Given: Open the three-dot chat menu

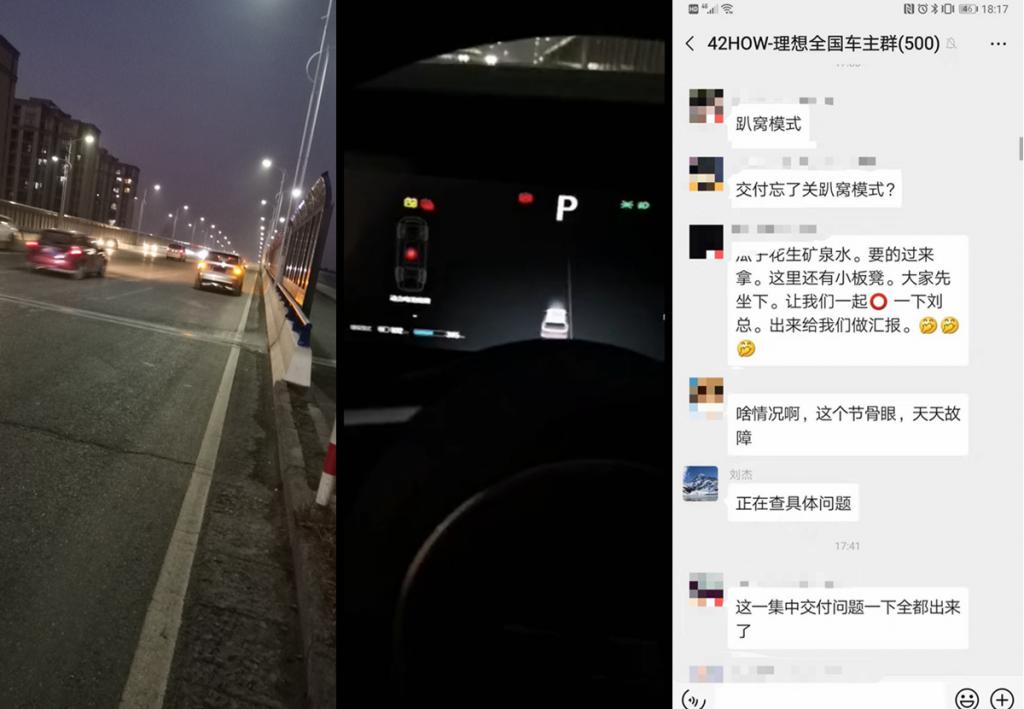Looking at the screenshot, I should click(x=998, y=44).
